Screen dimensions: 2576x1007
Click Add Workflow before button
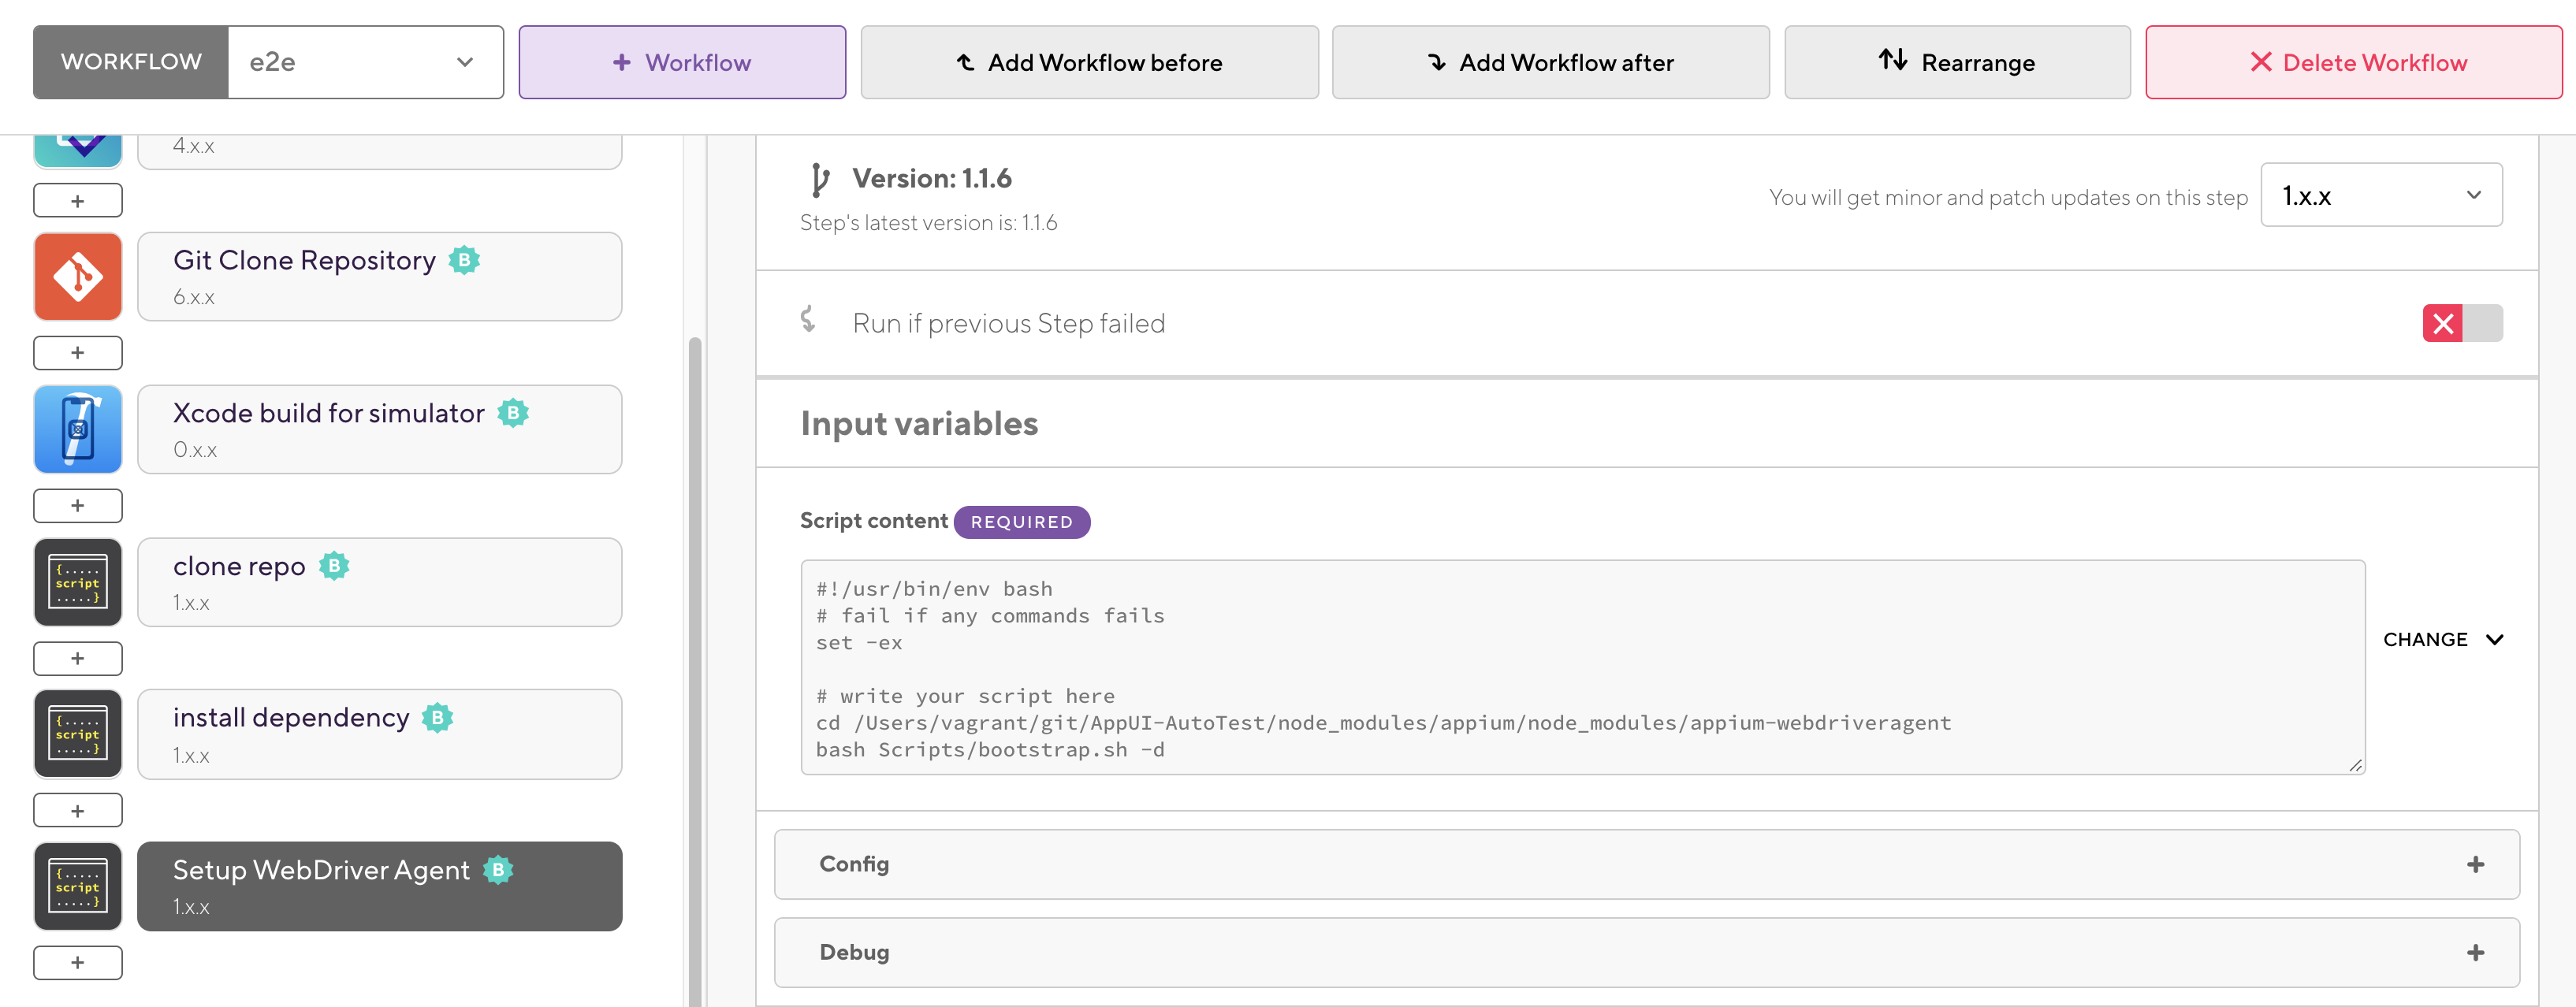click(1089, 62)
